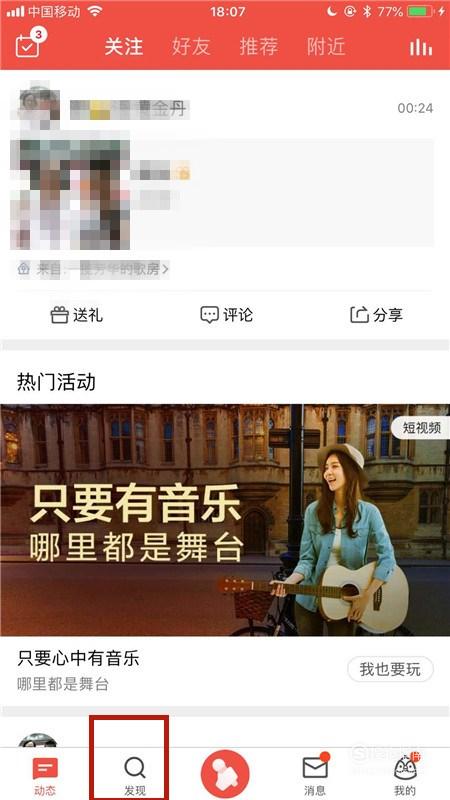Open the 来自 歌房 link chevron
Image resolution: width=450 pixels, height=800 pixels.
point(164,269)
